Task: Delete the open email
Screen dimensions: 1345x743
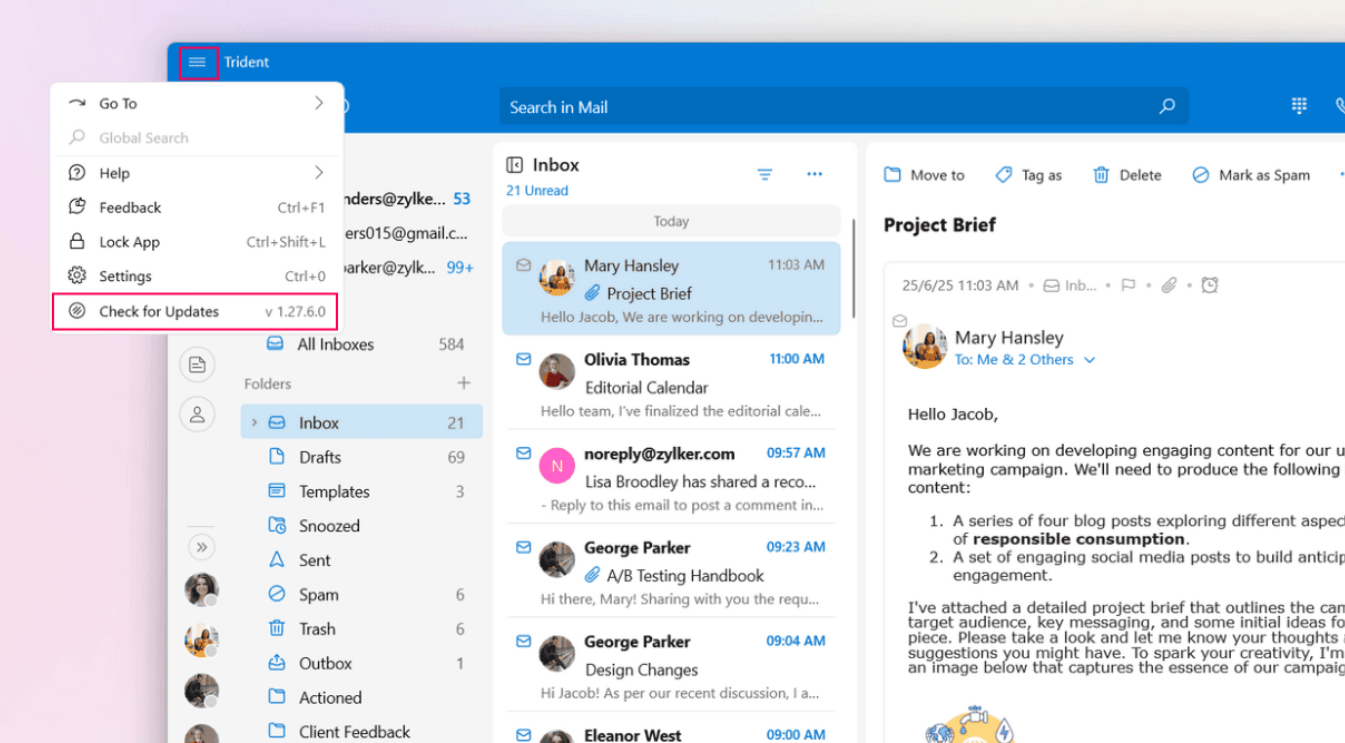Action: click(1127, 175)
